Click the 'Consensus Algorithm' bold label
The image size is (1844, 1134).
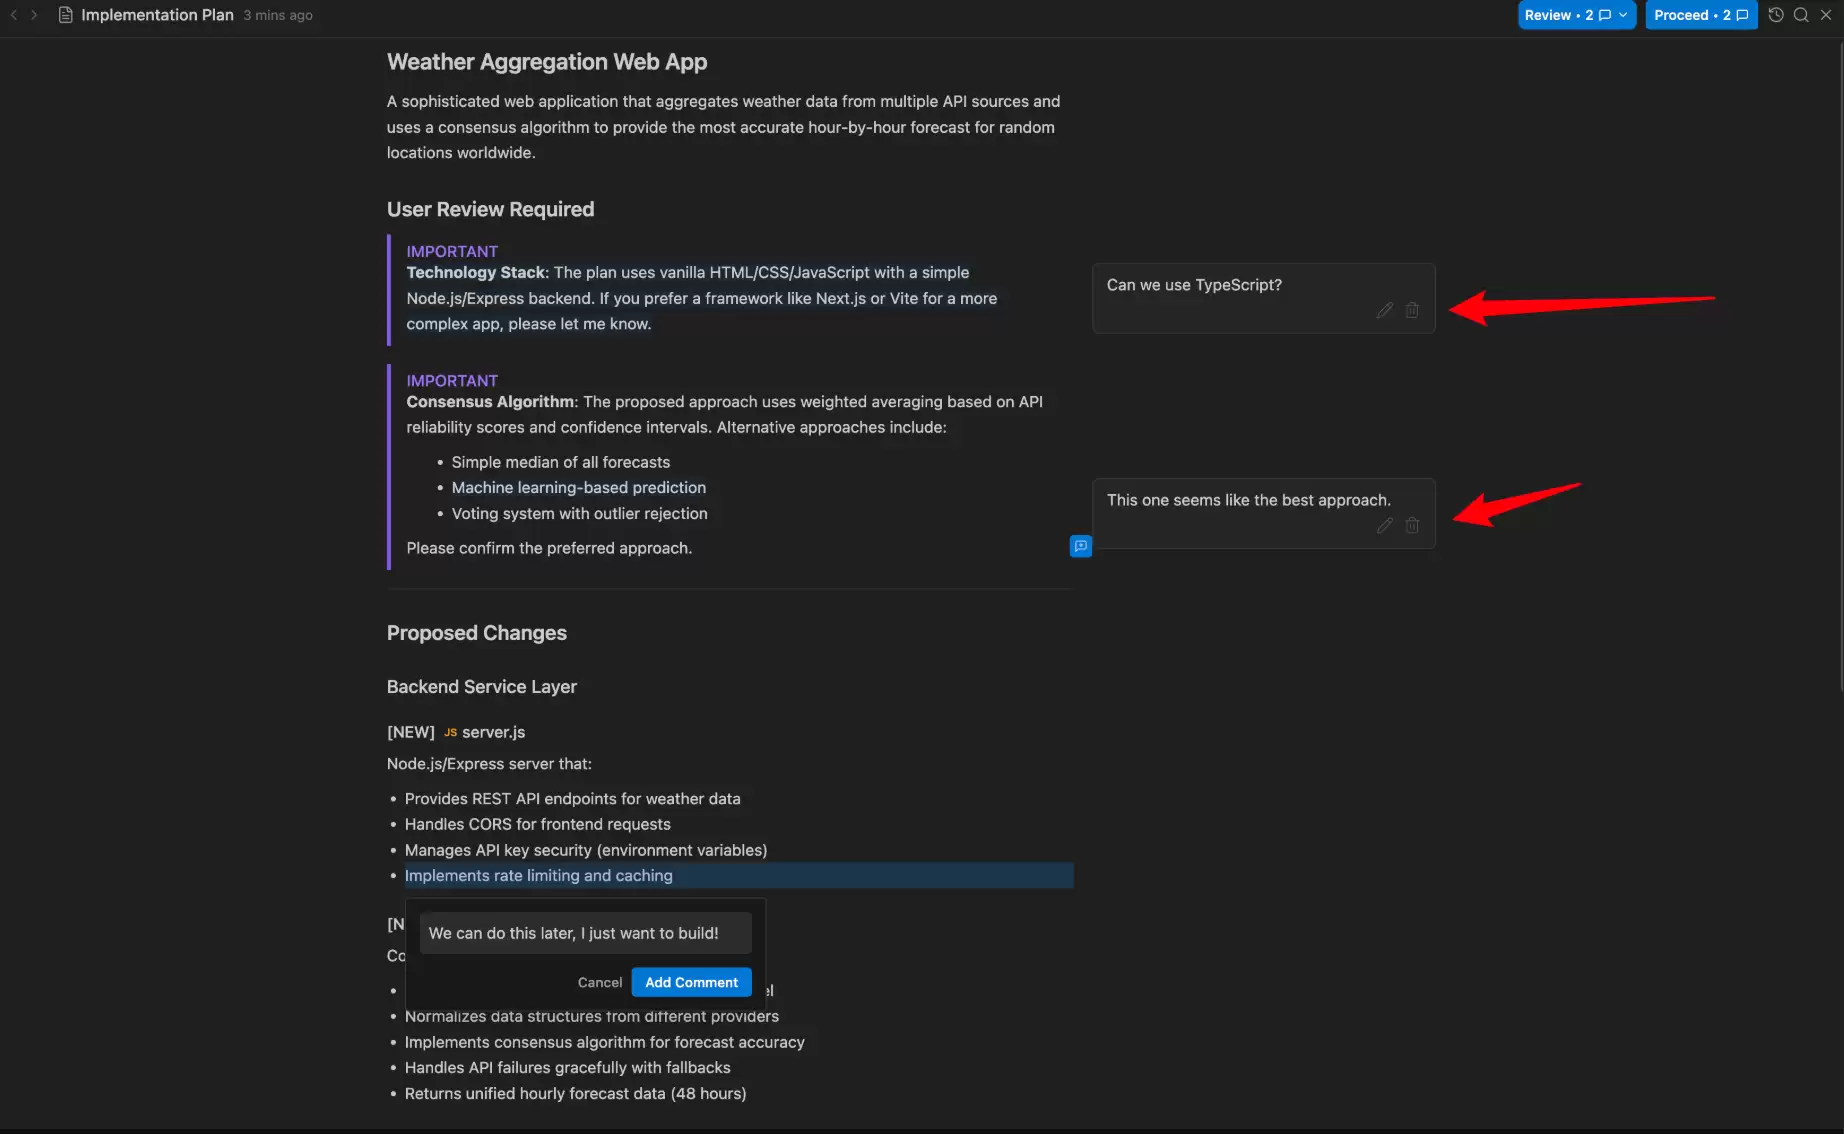coord(490,401)
